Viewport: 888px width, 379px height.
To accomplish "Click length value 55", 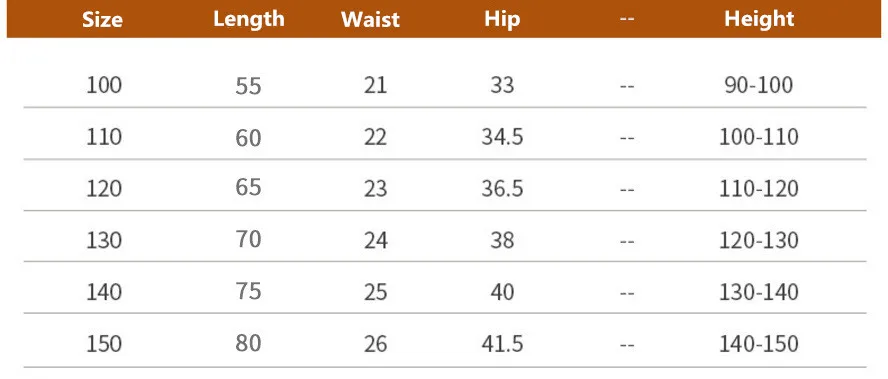I will point(249,86).
